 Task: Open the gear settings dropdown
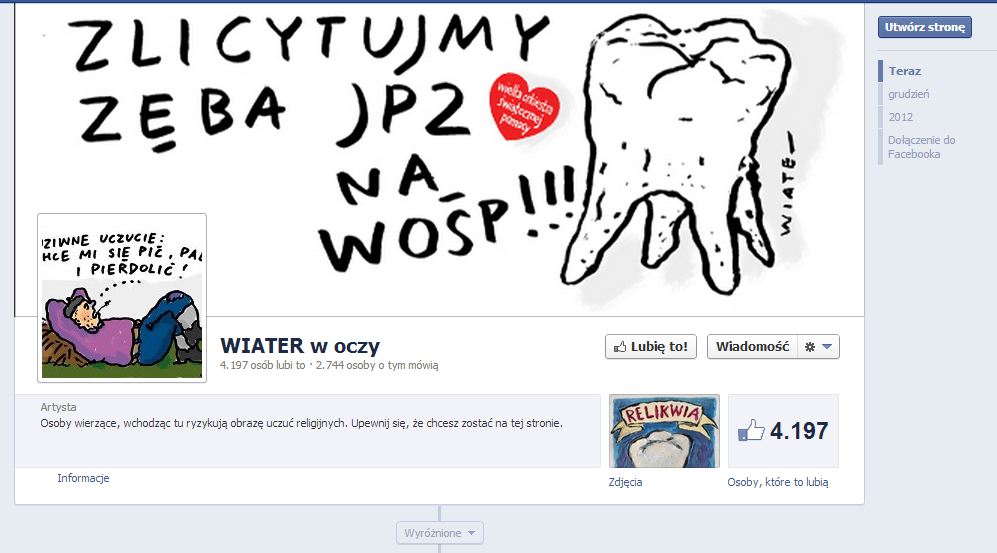818,346
